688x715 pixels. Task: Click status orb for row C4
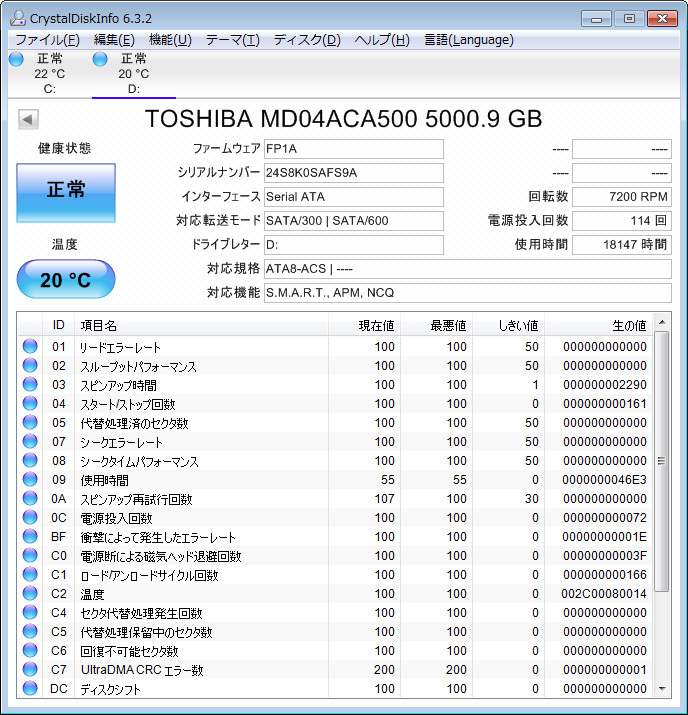coord(30,612)
